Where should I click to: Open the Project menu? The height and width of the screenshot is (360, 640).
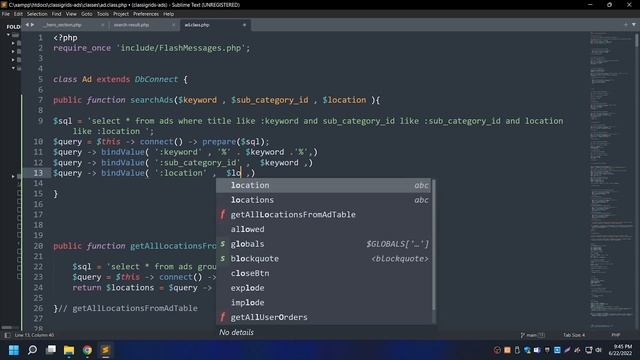pyautogui.click(x=121, y=14)
